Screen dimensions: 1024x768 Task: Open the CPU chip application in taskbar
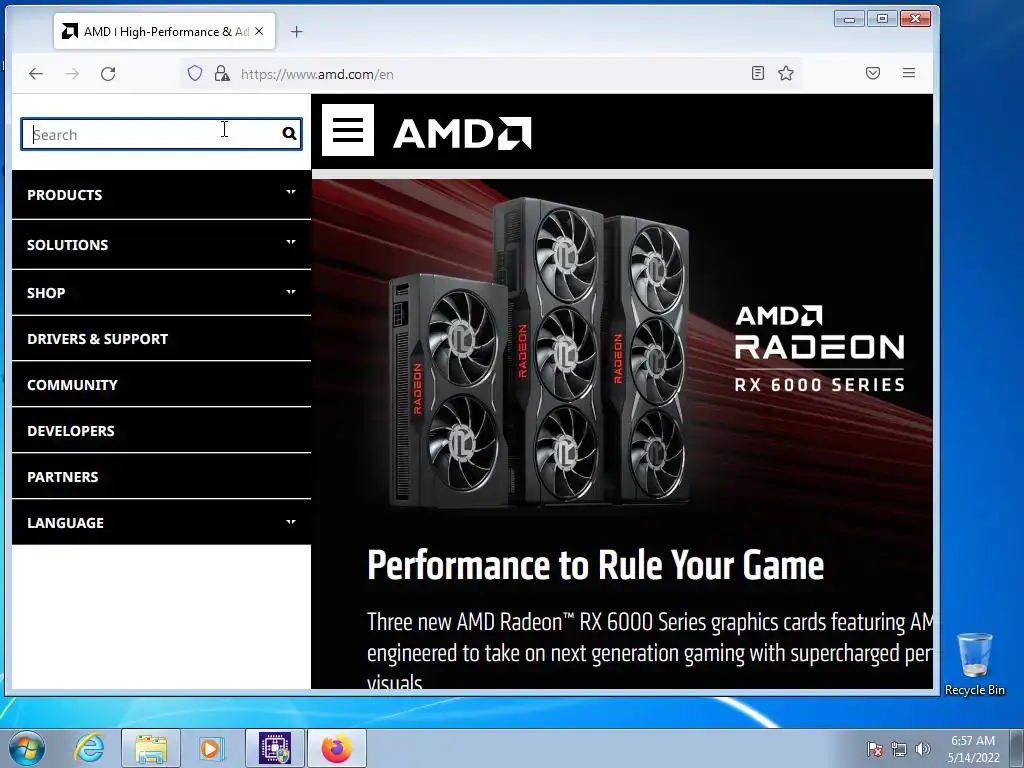(275, 748)
